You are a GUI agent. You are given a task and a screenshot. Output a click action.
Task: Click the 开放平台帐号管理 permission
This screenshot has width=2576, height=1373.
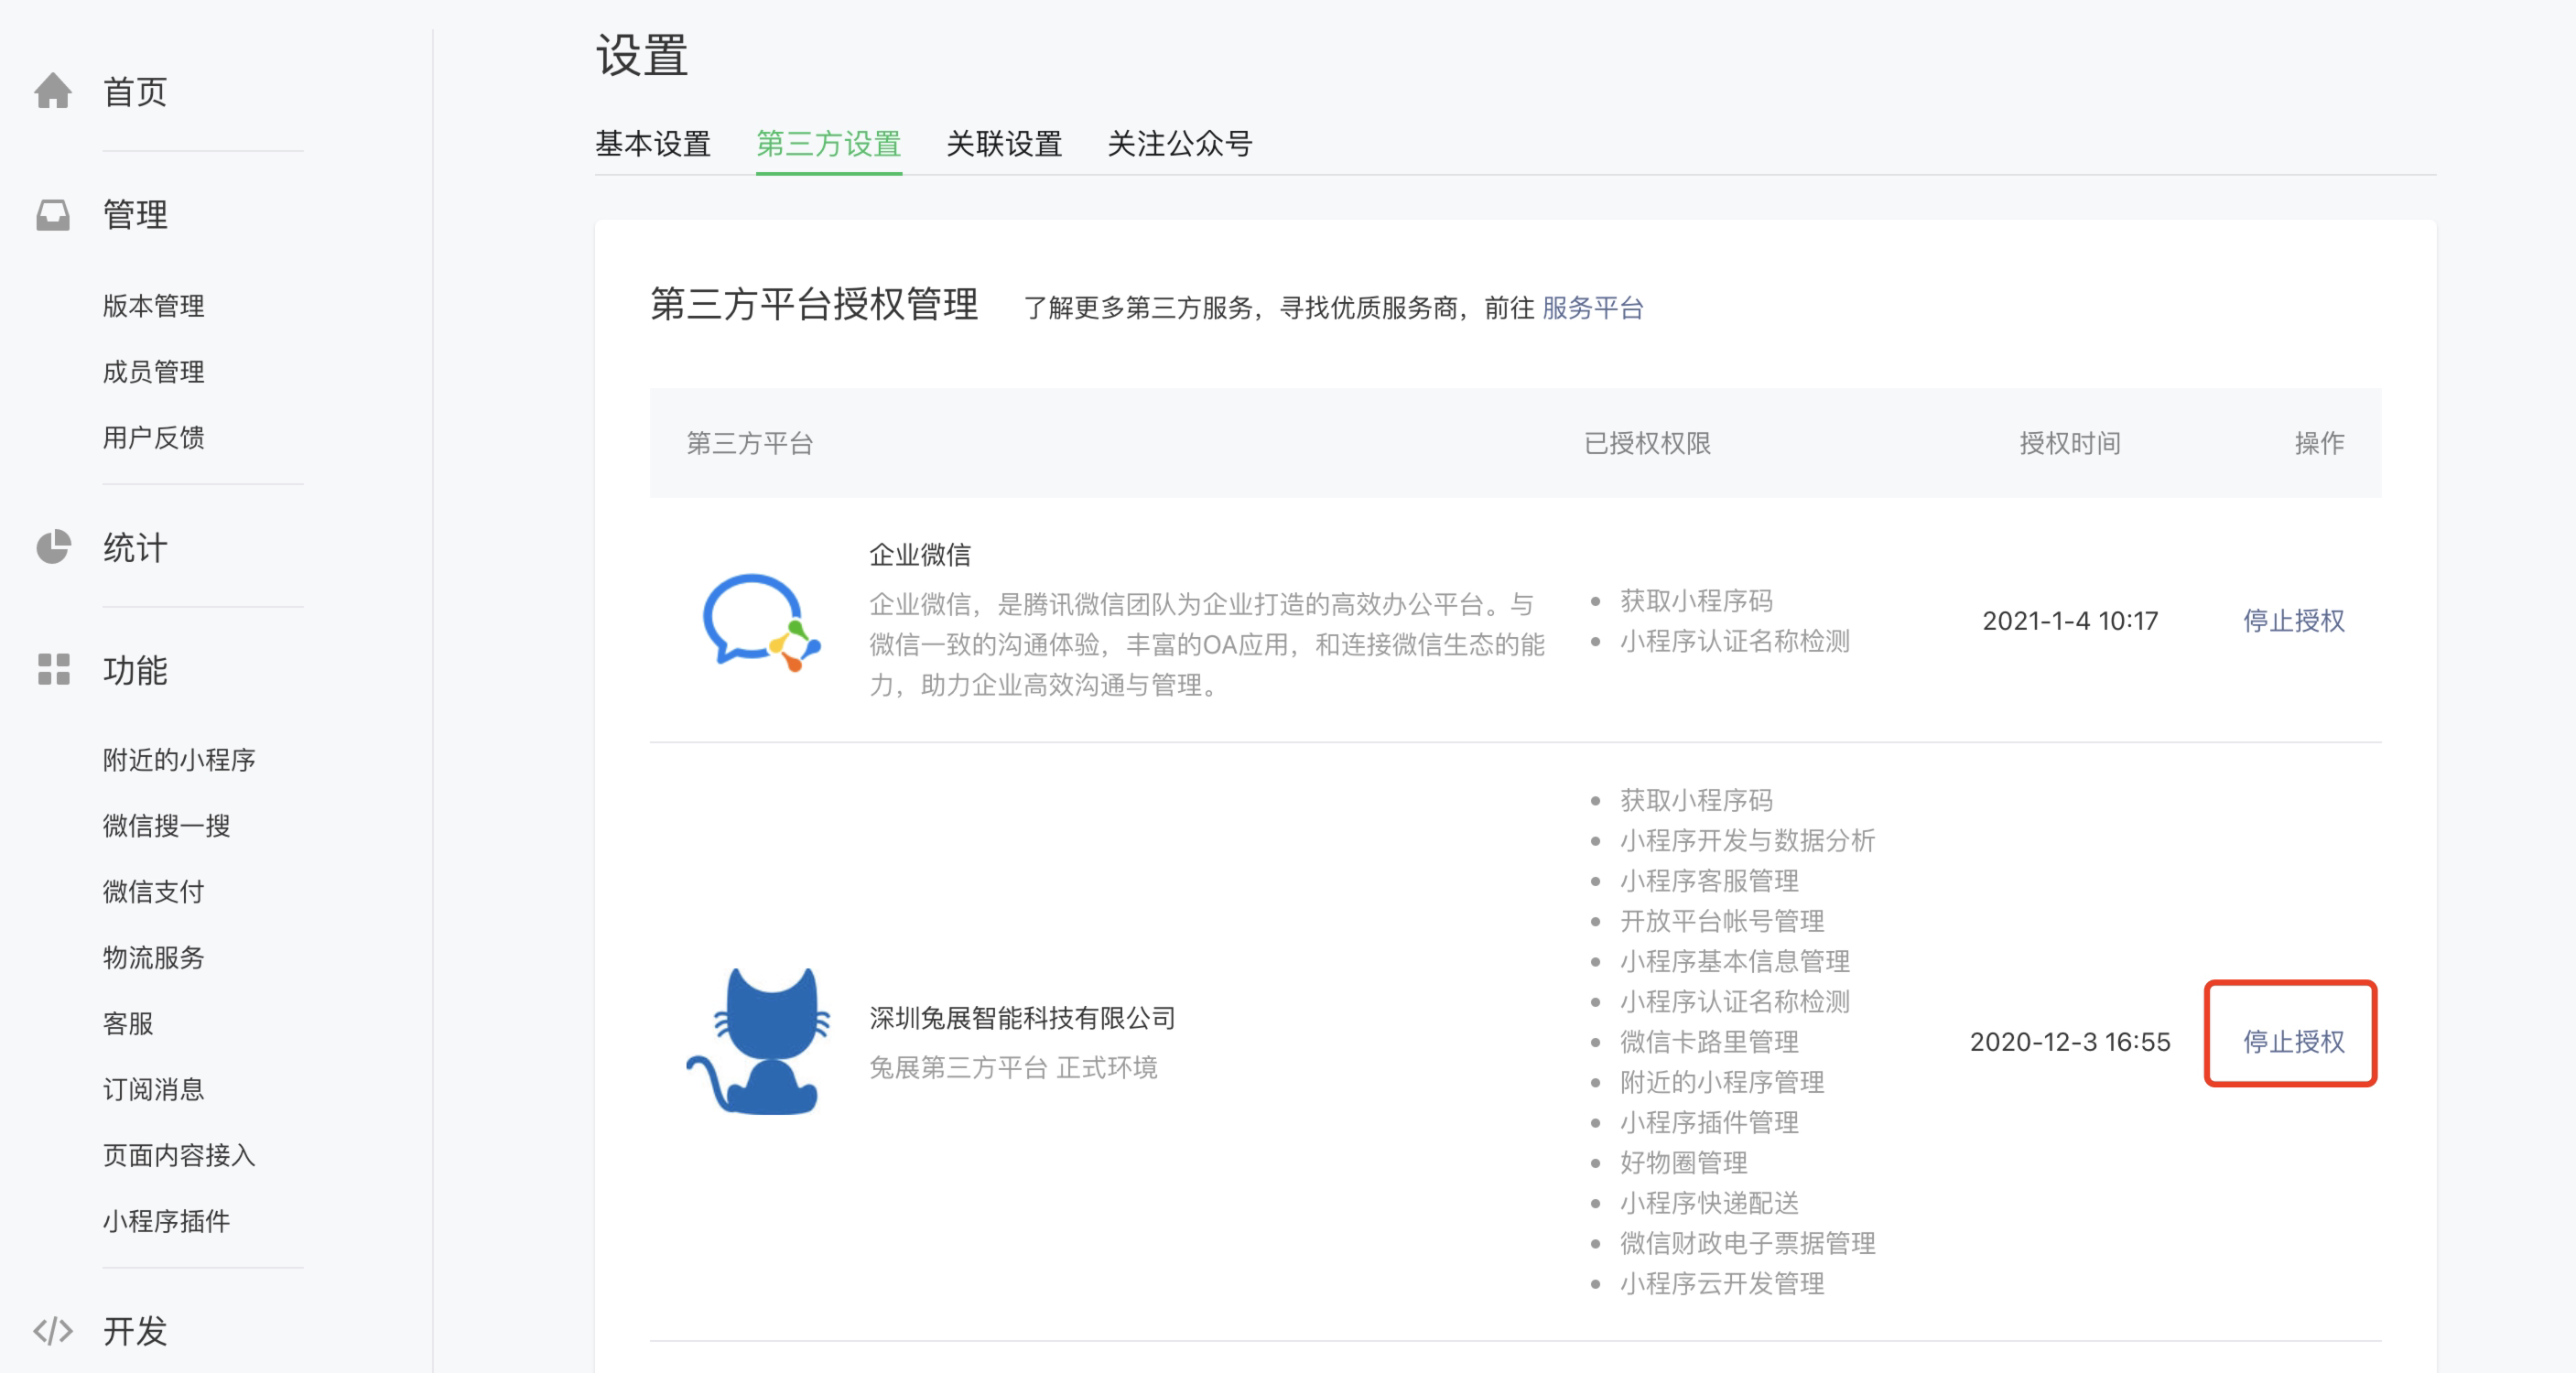pyautogui.click(x=1722, y=921)
